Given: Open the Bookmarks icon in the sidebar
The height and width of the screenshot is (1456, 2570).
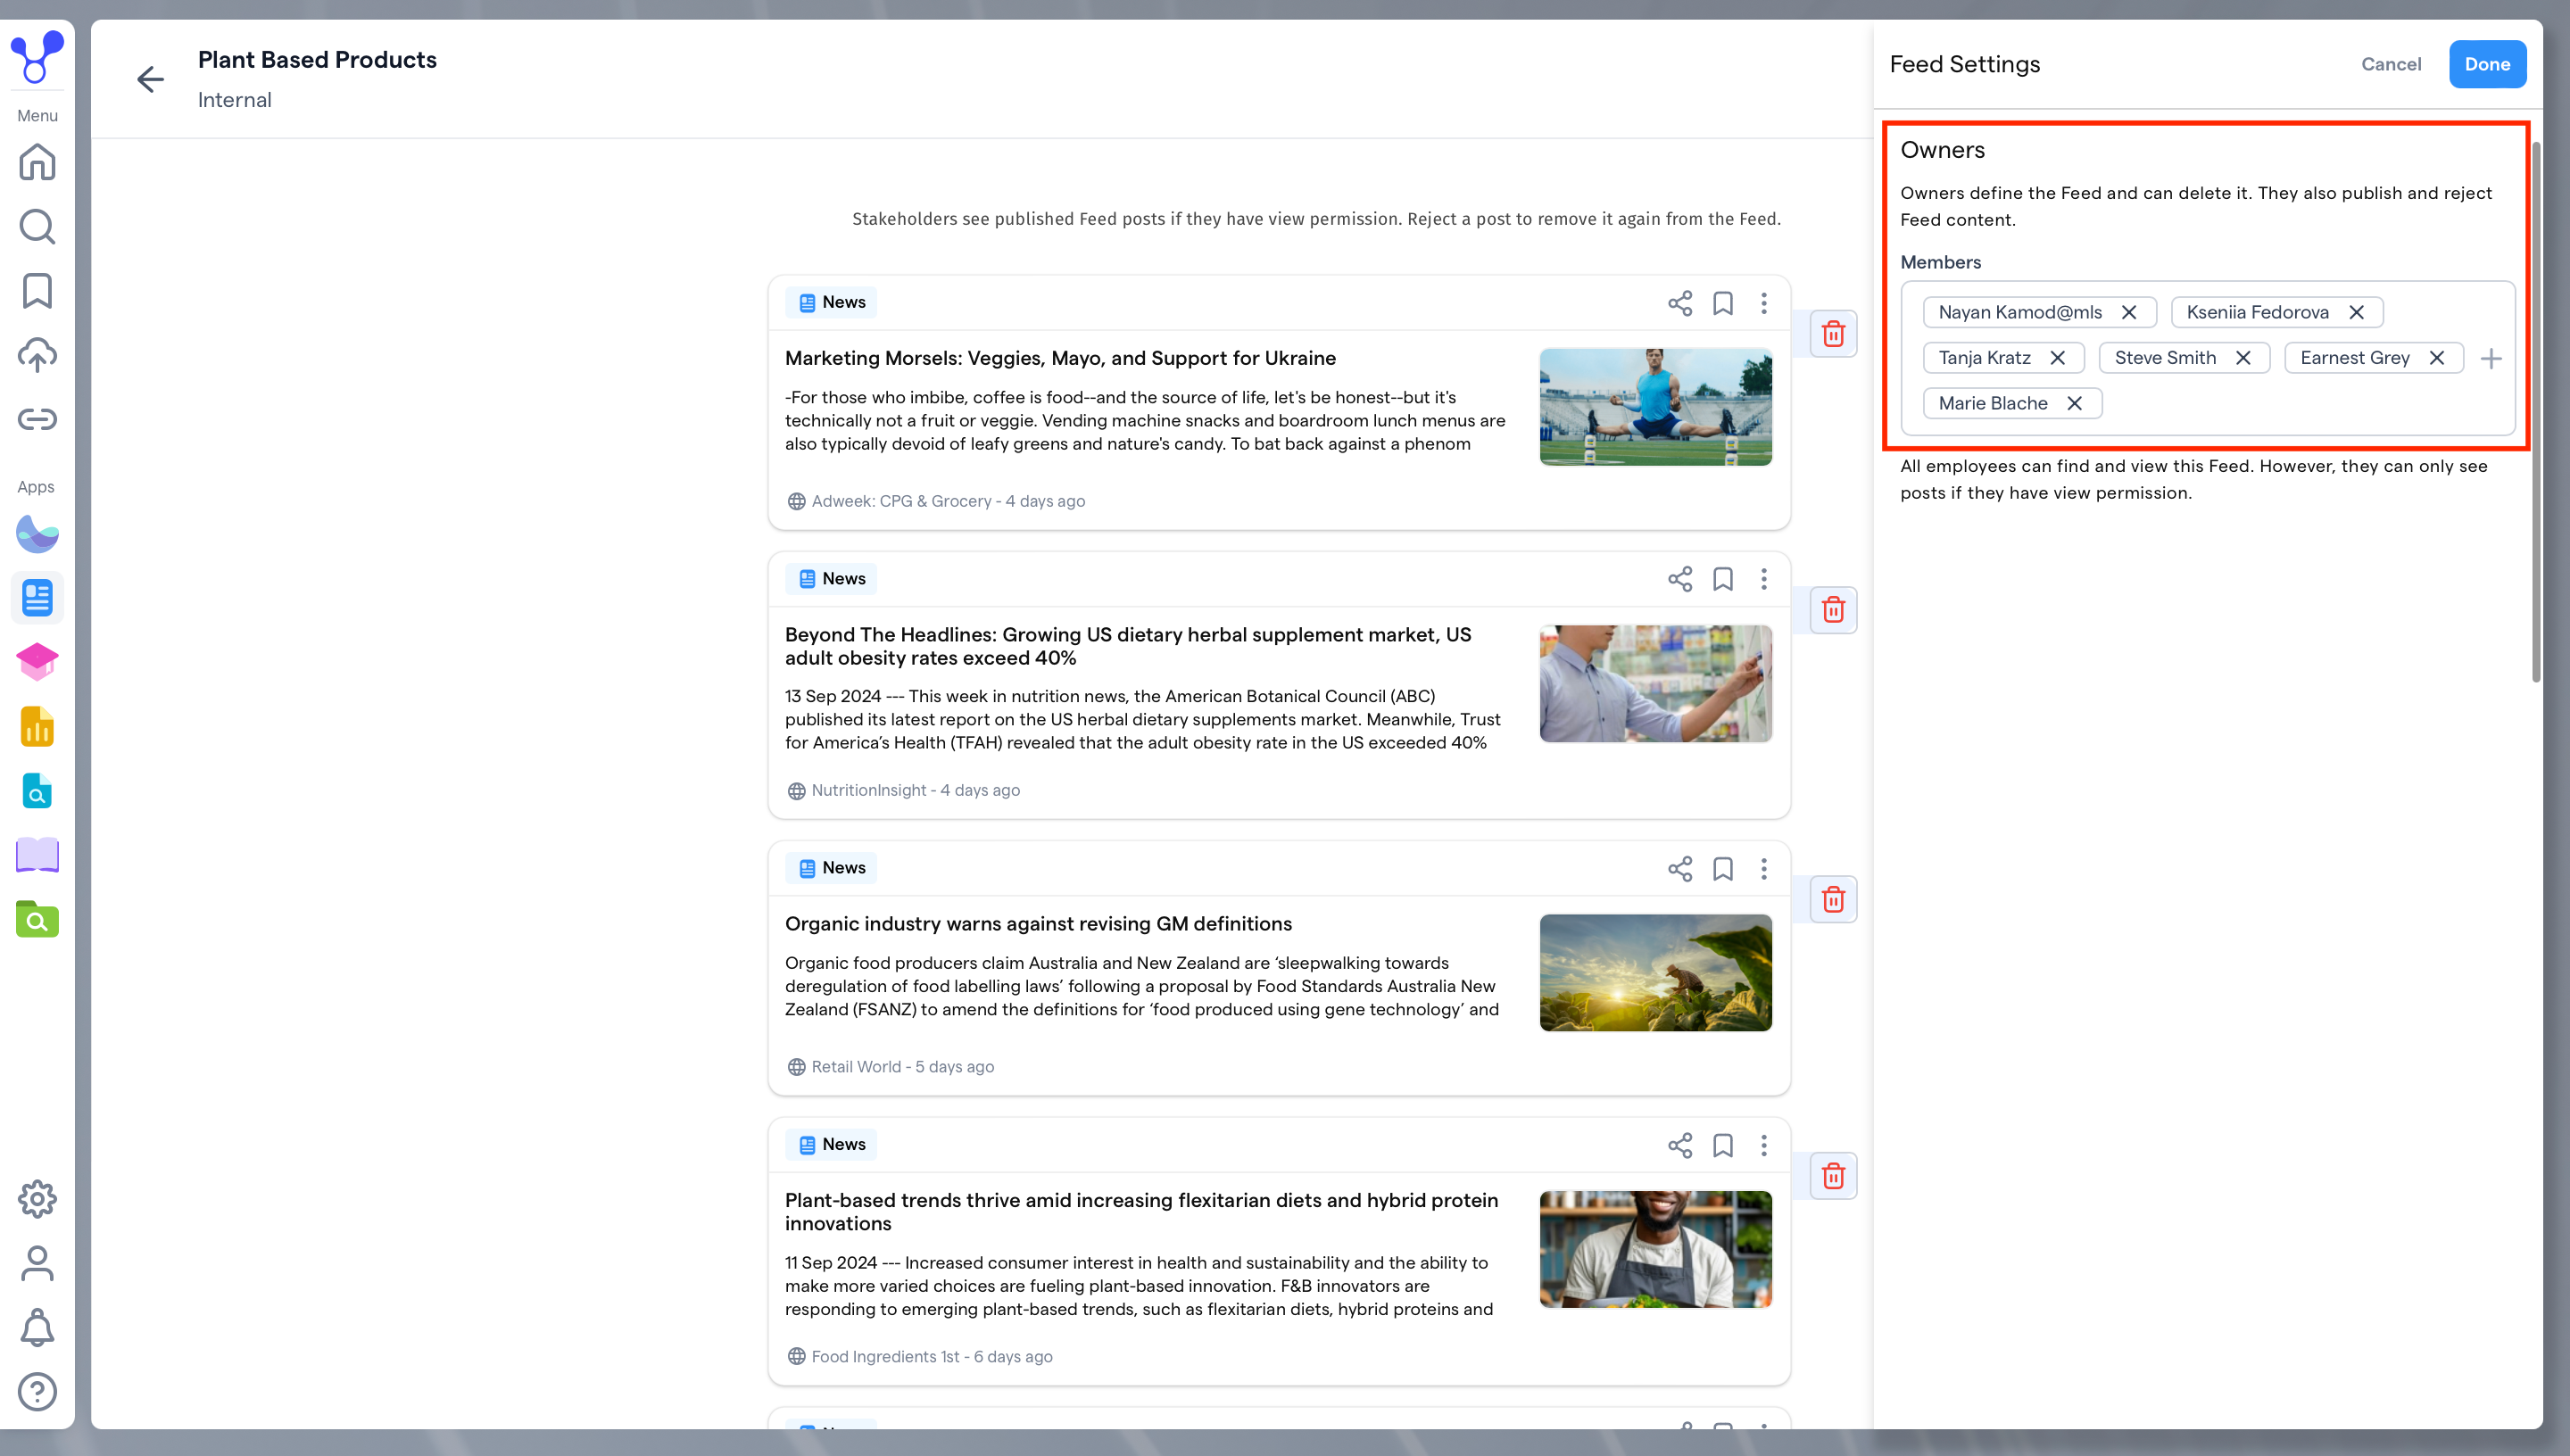Looking at the screenshot, I should coord(37,291).
